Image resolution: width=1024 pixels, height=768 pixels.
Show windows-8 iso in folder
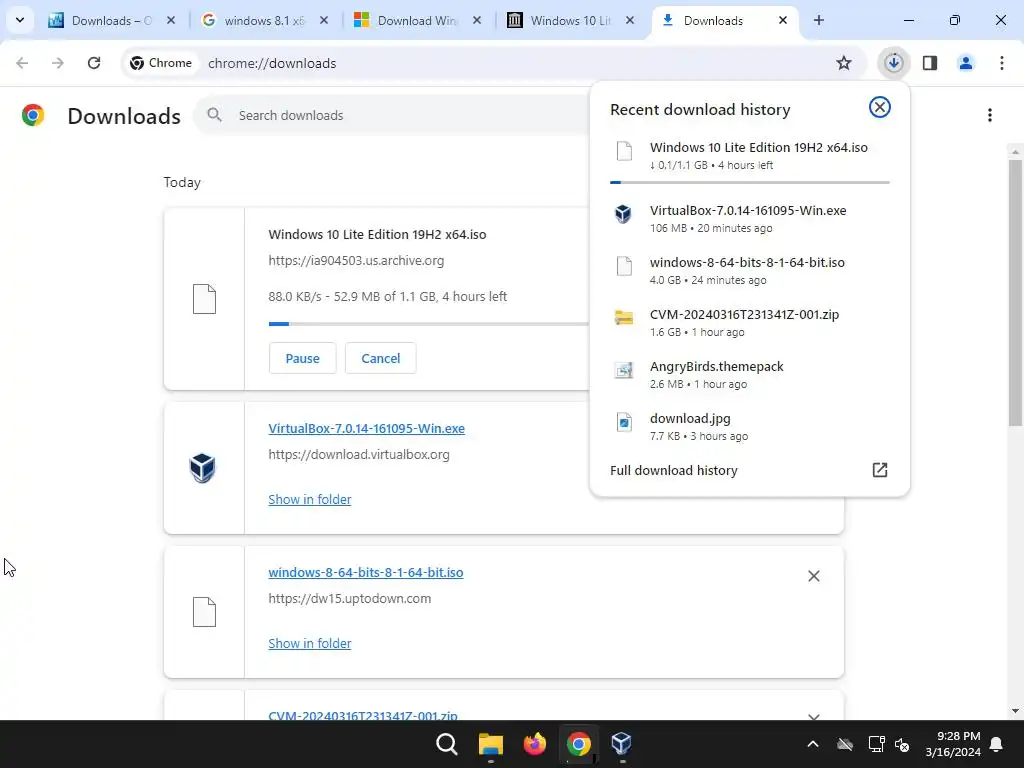click(x=310, y=643)
